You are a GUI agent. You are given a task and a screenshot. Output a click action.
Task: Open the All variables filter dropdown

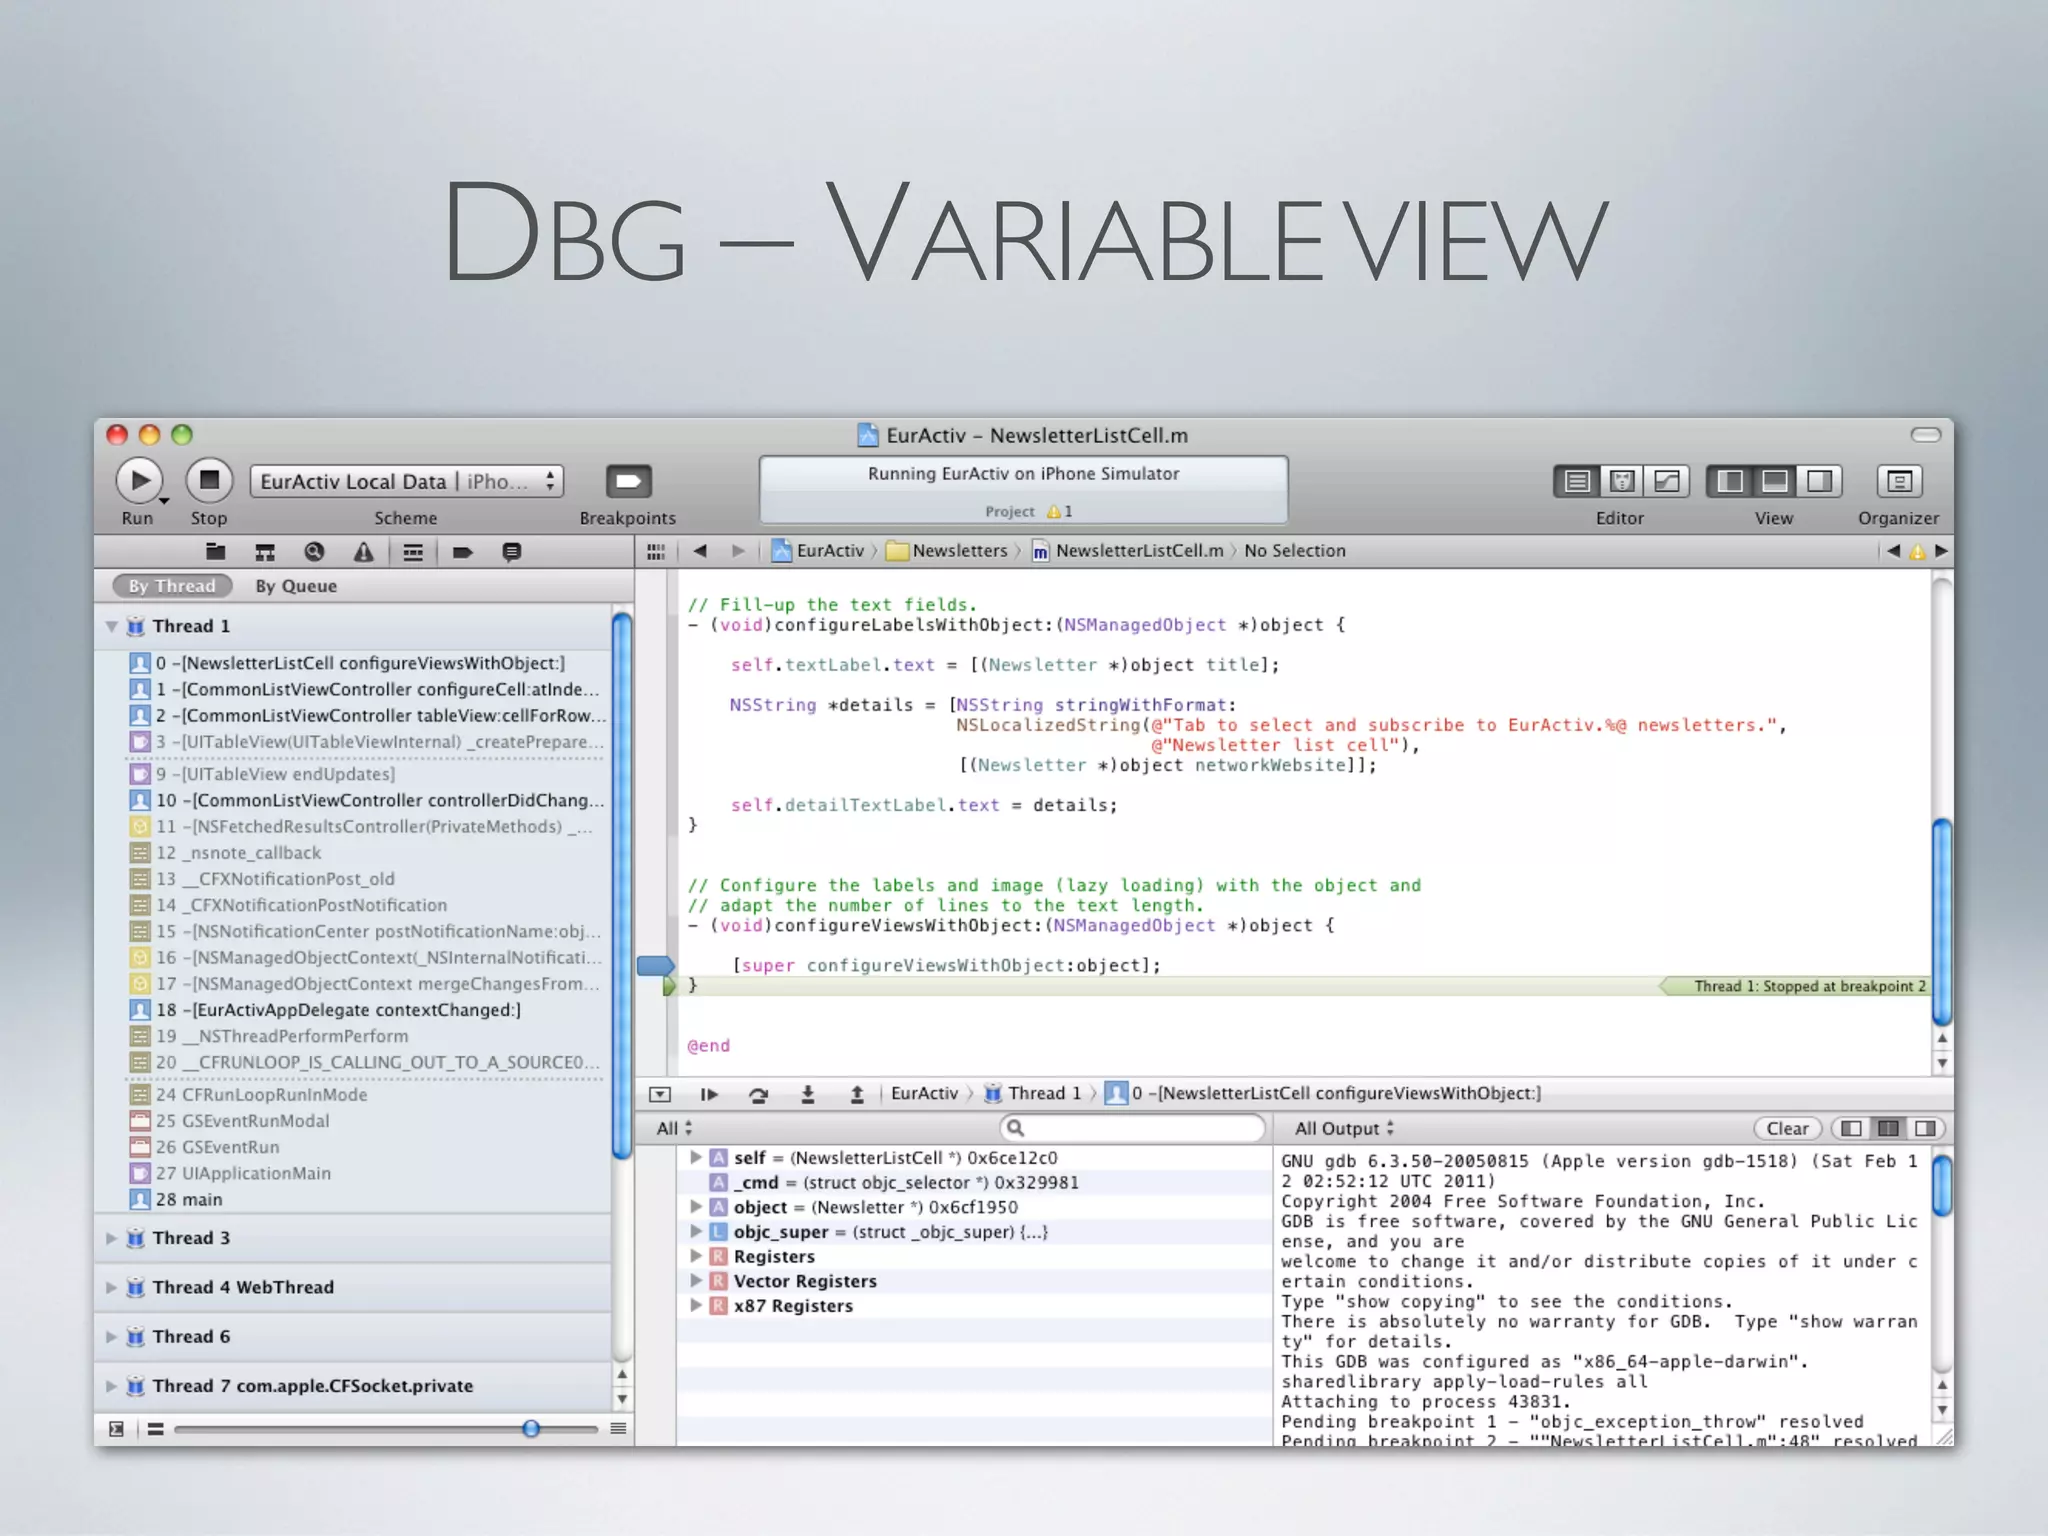(x=675, y=1129)
